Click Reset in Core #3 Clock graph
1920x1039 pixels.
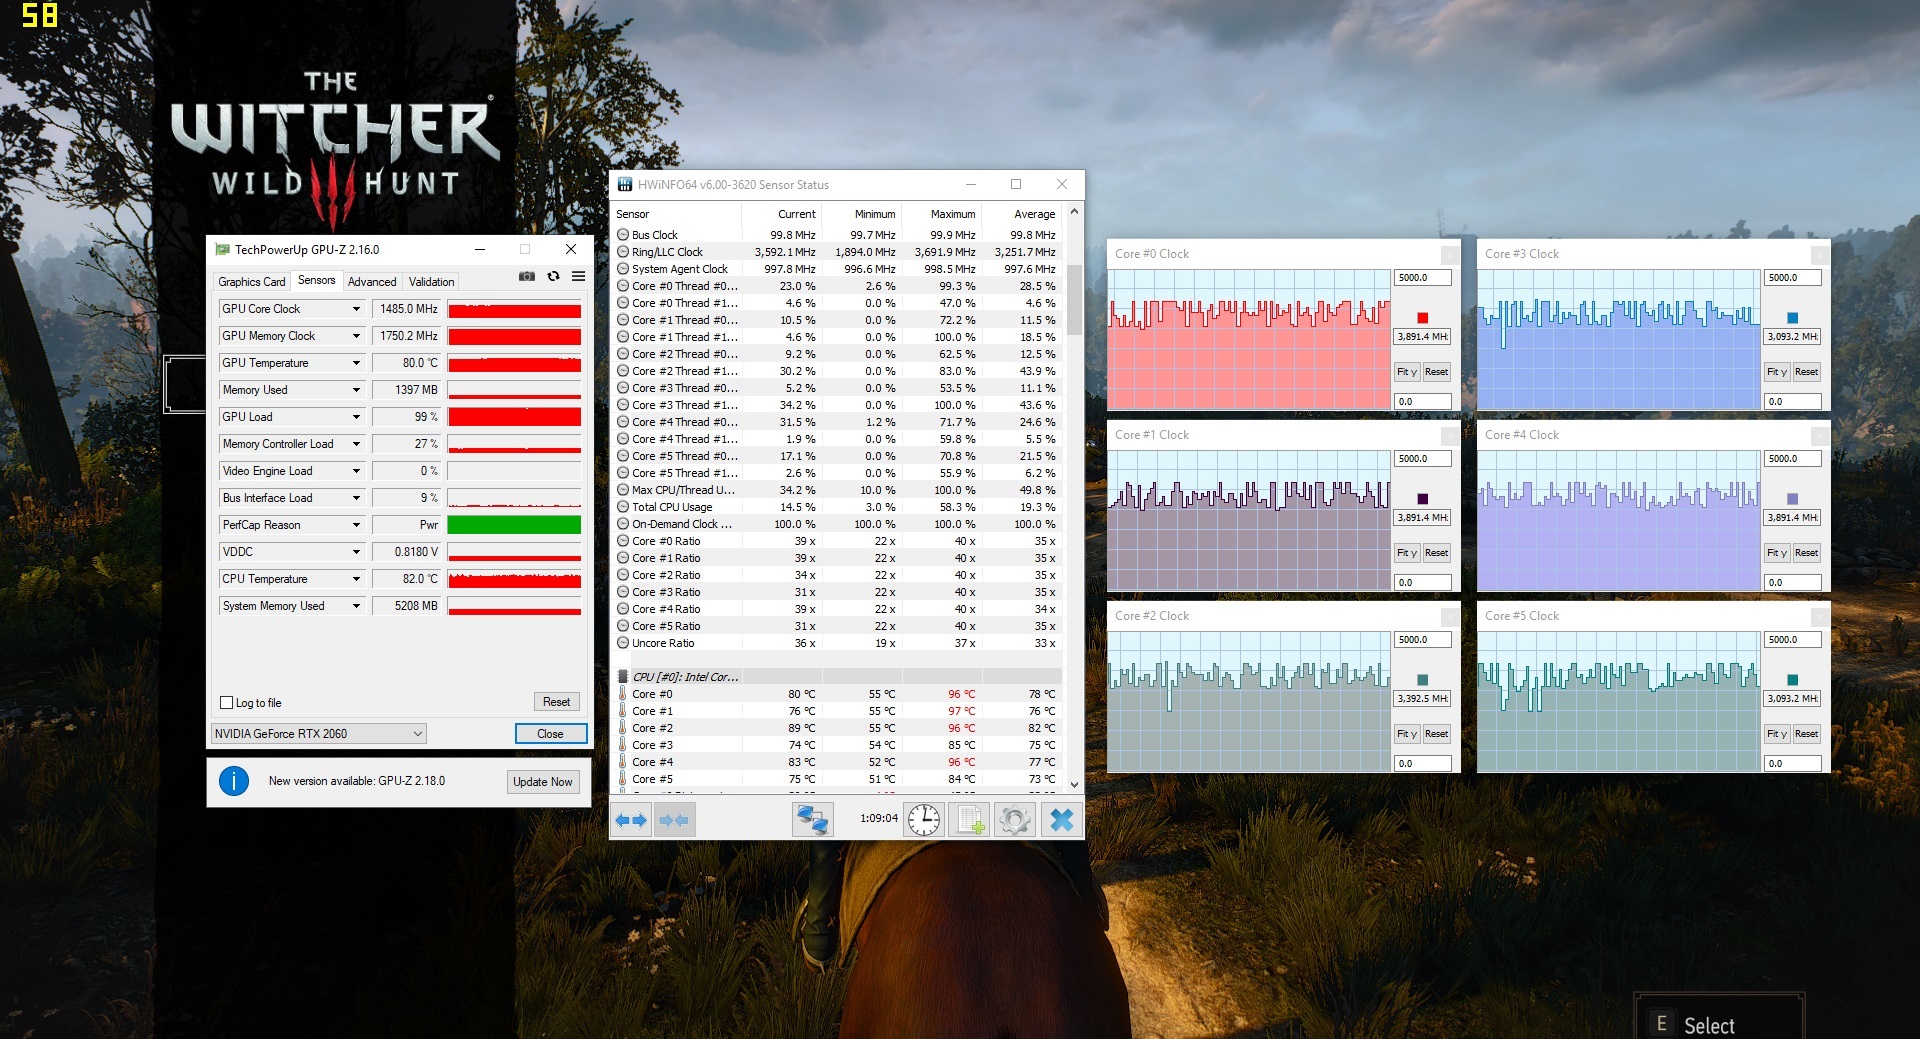tap(1806, 372)
